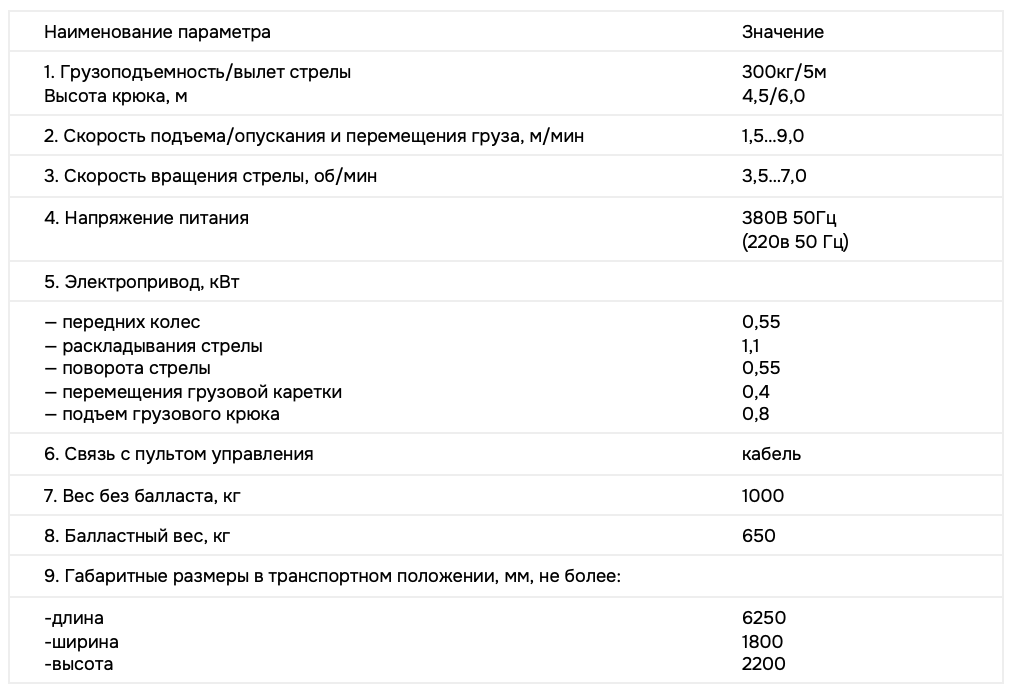Click the '-высота' dimension label
1014x692 pixels.
(79, 664)
